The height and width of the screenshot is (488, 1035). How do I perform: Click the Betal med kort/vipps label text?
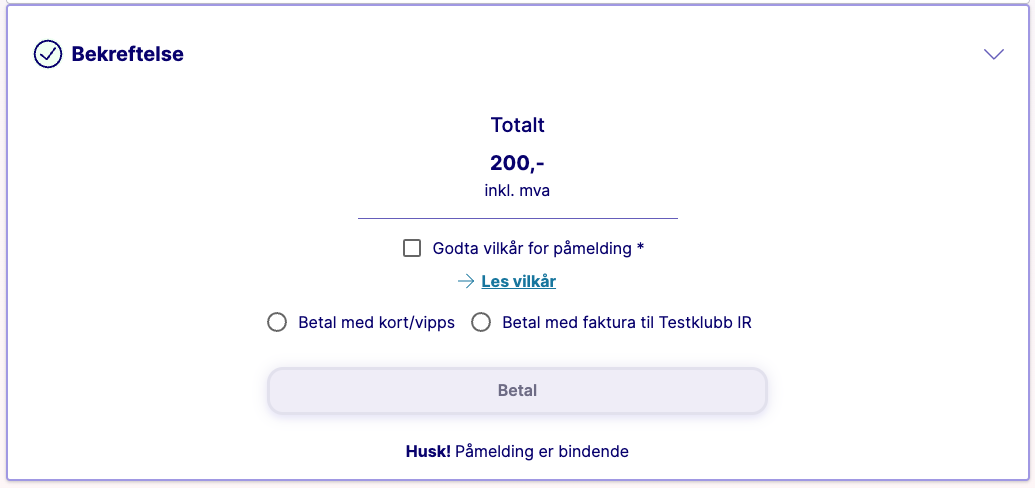(x=376, y=323)
